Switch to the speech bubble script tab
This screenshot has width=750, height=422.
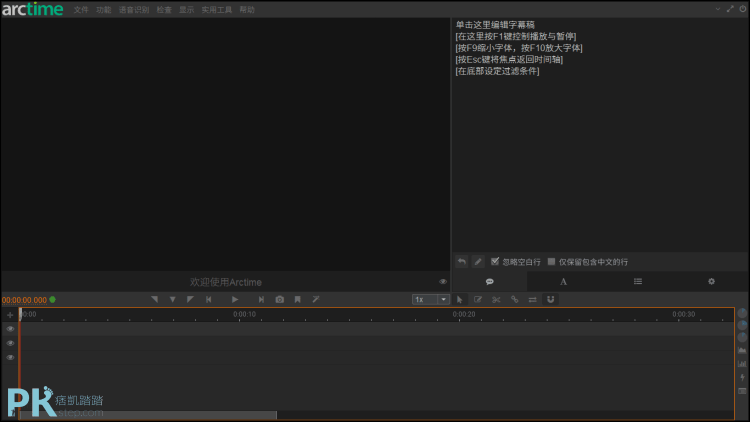[490, 282]
